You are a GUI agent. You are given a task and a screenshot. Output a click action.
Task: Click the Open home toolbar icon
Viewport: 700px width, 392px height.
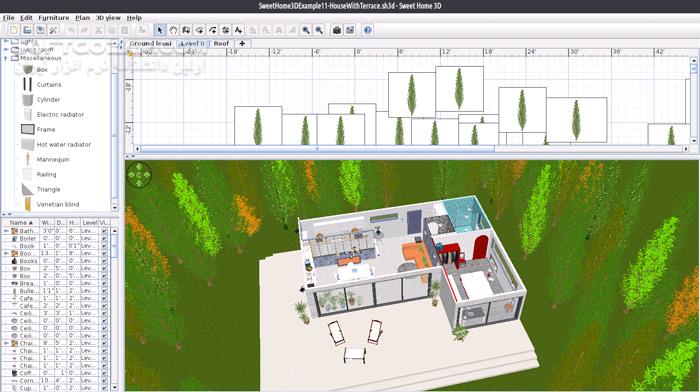[27, 30]
